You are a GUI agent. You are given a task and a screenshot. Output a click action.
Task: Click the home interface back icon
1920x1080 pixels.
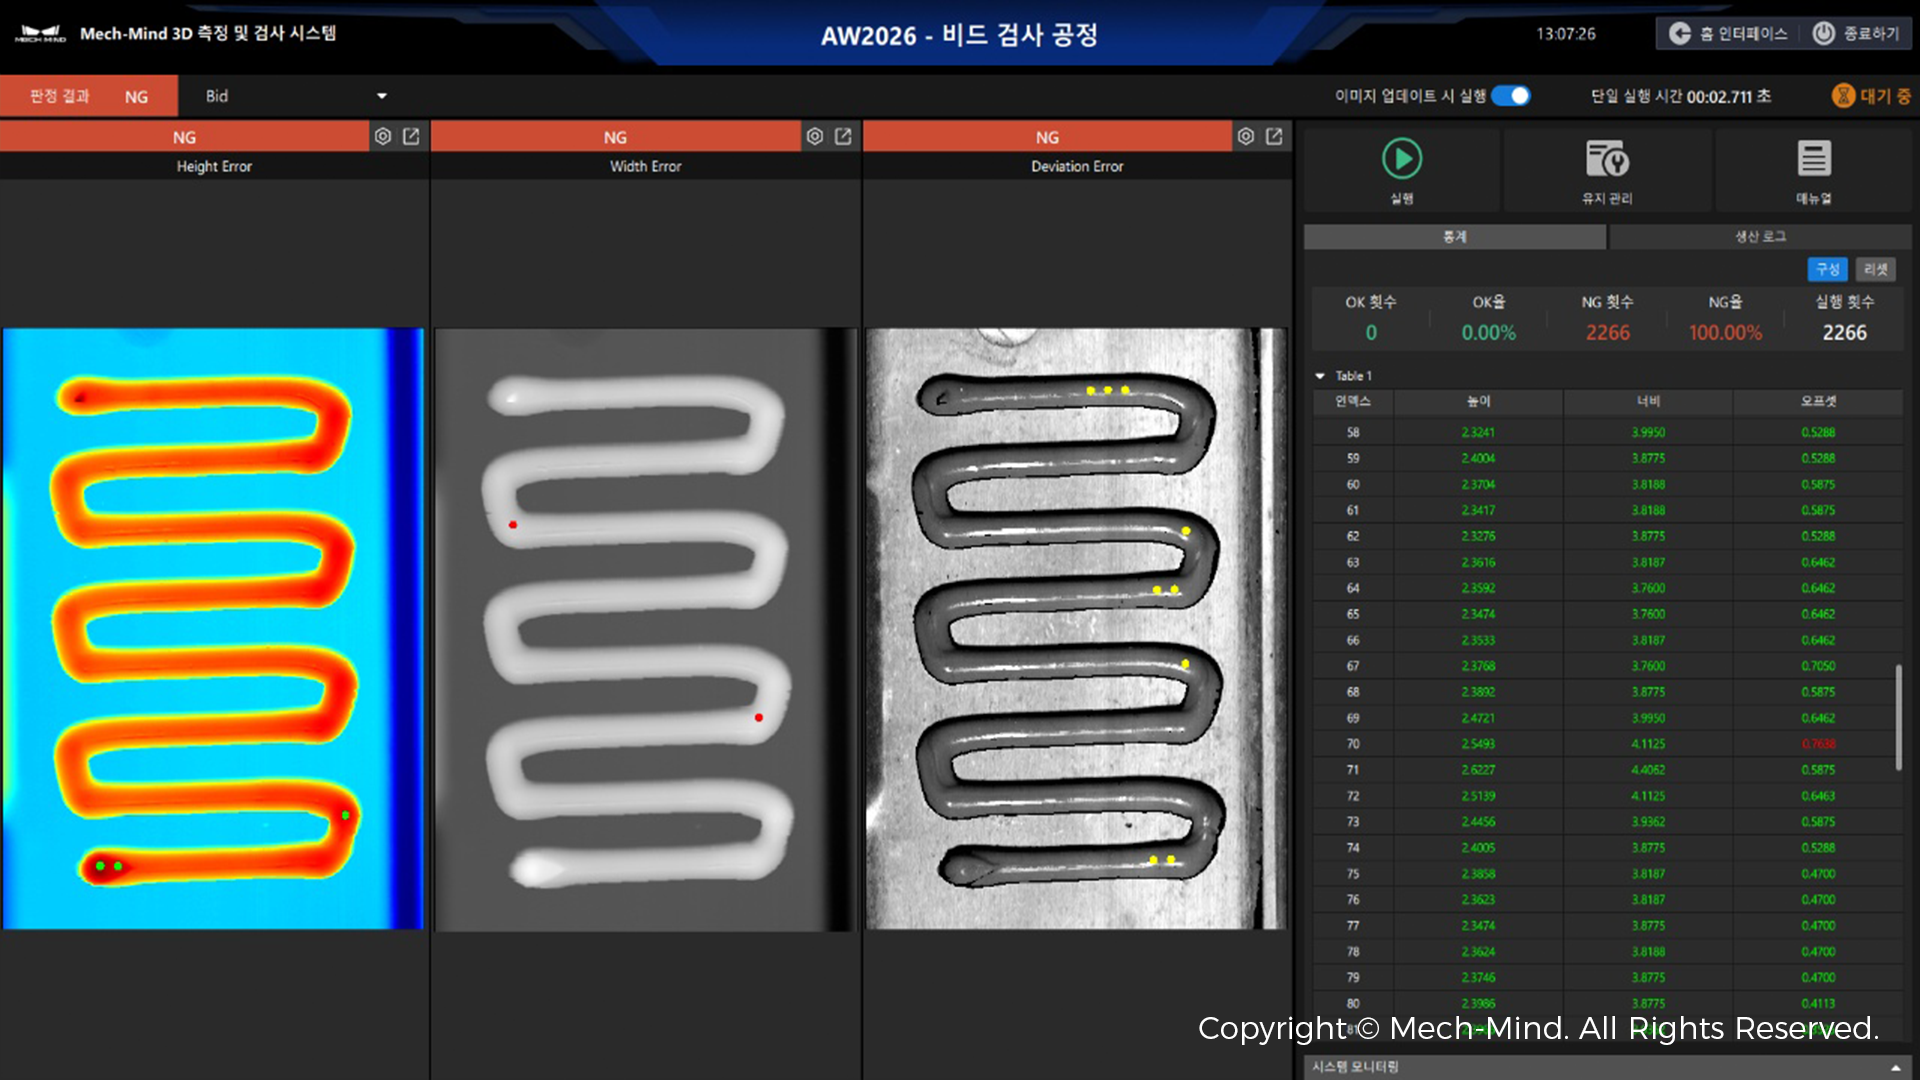1680,33
